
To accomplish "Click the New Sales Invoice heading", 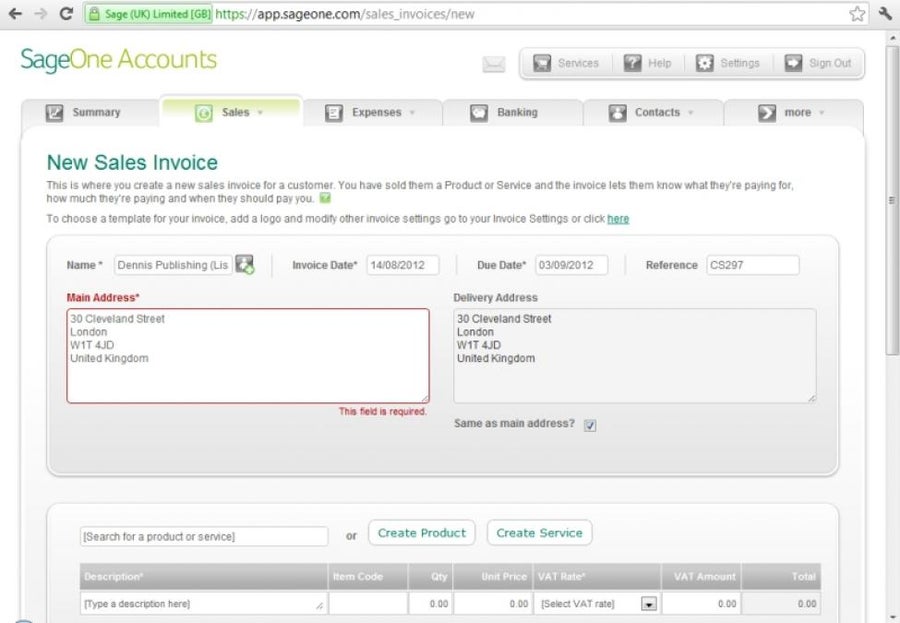I will point(132,162).
